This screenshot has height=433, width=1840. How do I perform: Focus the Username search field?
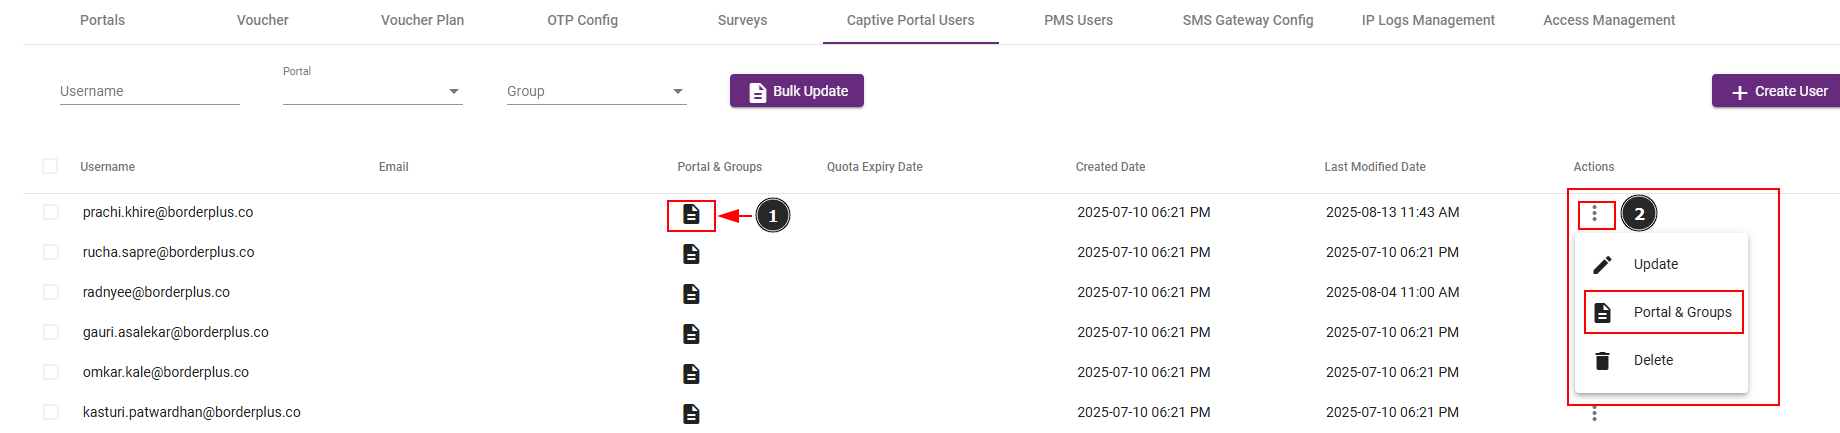click(150, 91)
